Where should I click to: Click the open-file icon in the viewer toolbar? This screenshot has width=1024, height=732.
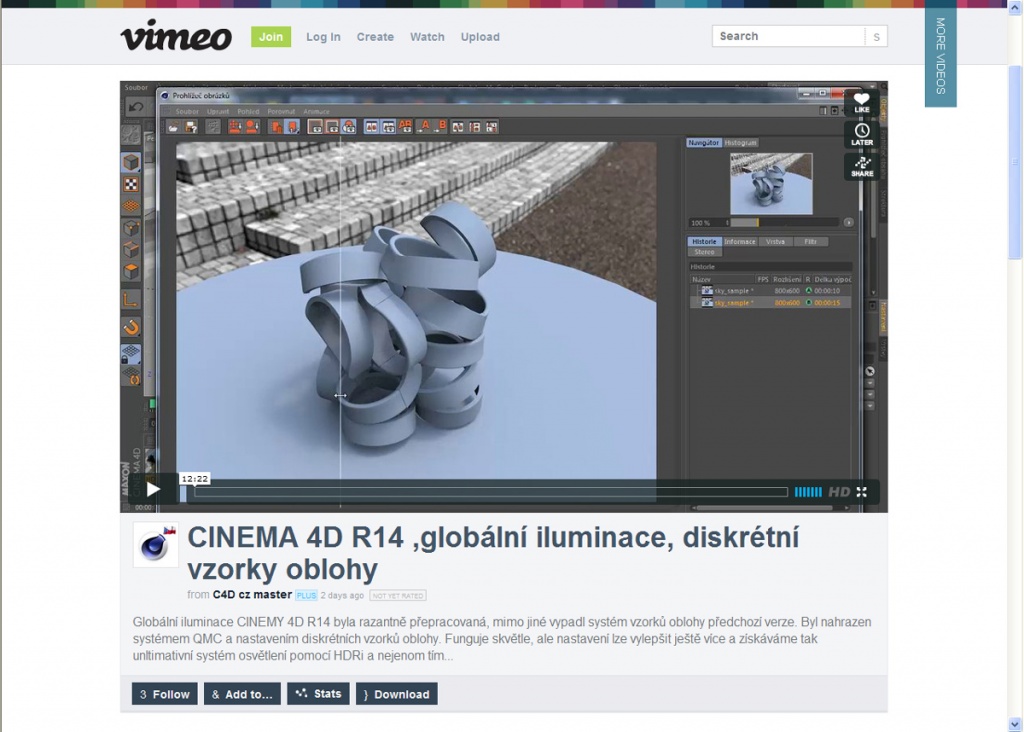click(x=173, y=127)
